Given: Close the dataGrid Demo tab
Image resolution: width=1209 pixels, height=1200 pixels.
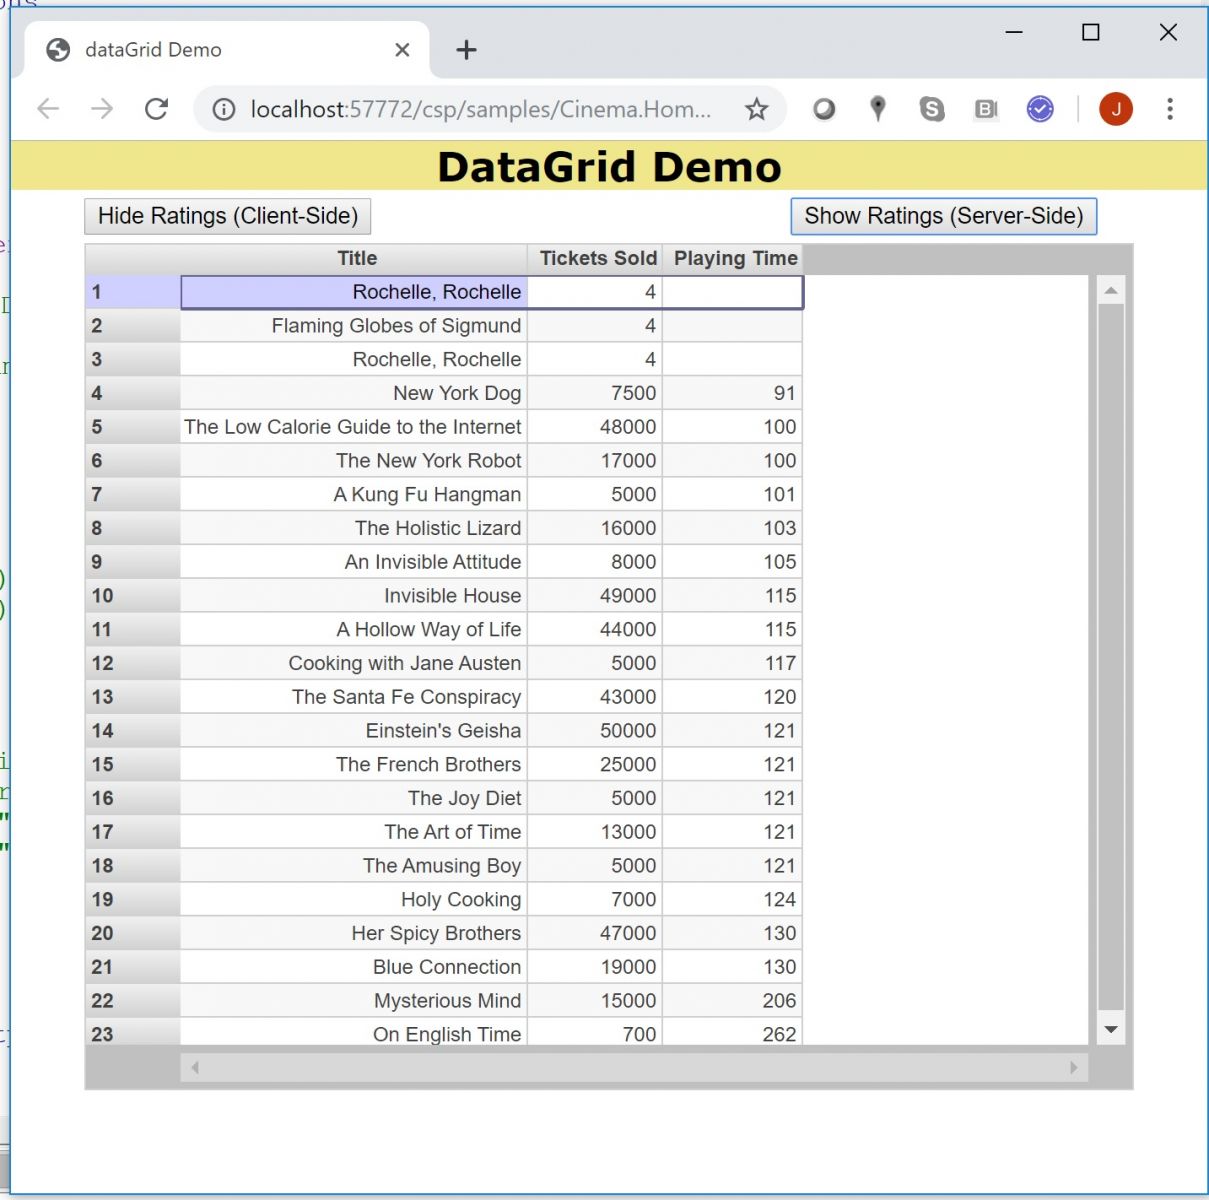Looking at the screenshot, I should (402, 50).
